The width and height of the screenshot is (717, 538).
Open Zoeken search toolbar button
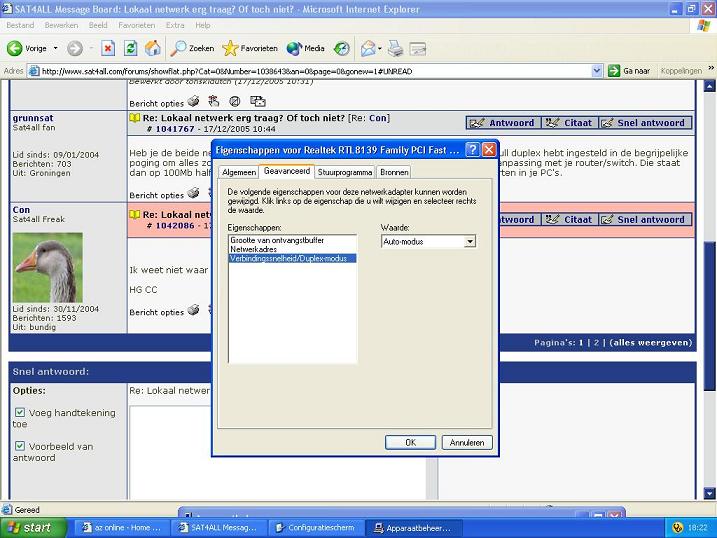(192, 48)
